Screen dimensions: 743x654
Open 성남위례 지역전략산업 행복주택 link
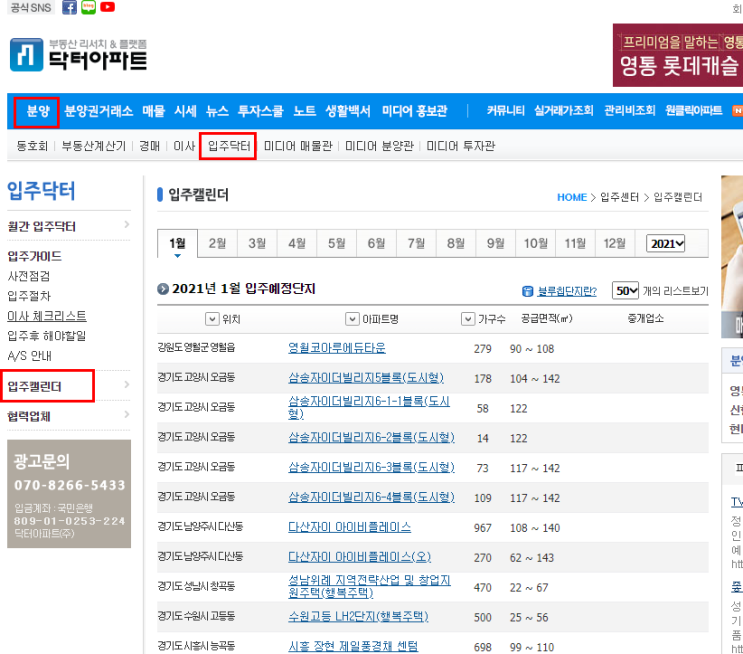370,586
